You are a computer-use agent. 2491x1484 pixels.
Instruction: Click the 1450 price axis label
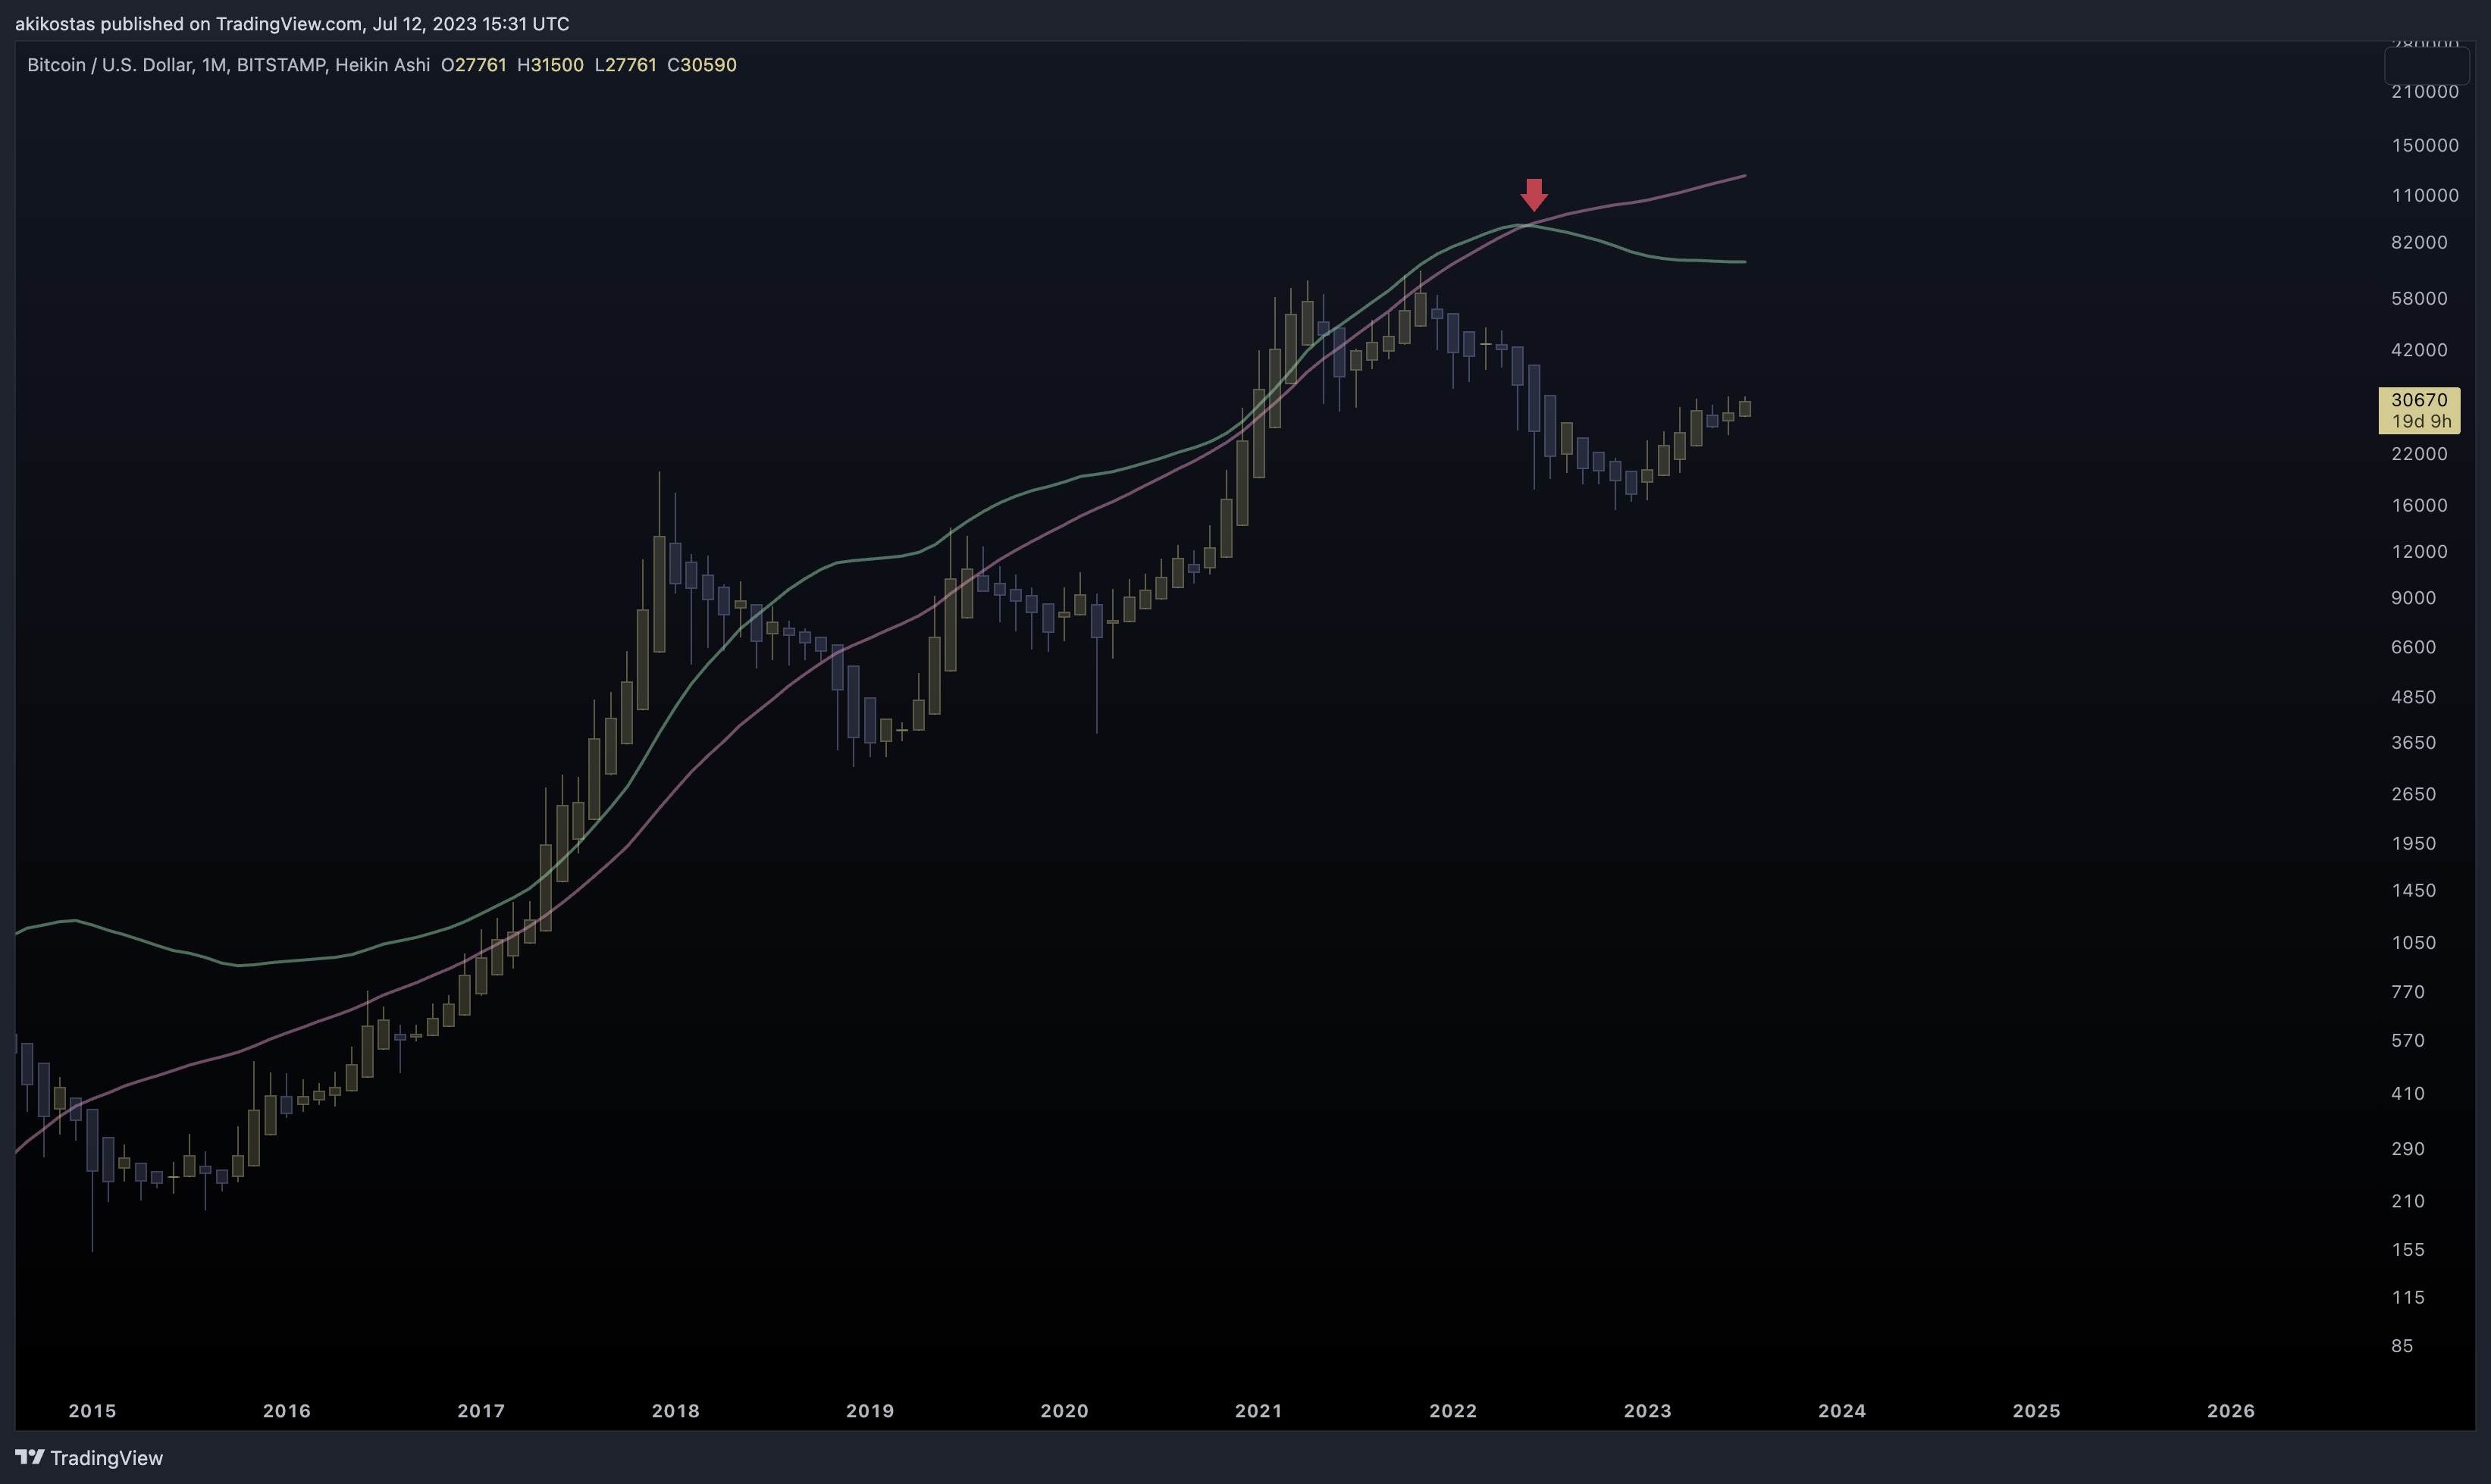pos(2413,891)
